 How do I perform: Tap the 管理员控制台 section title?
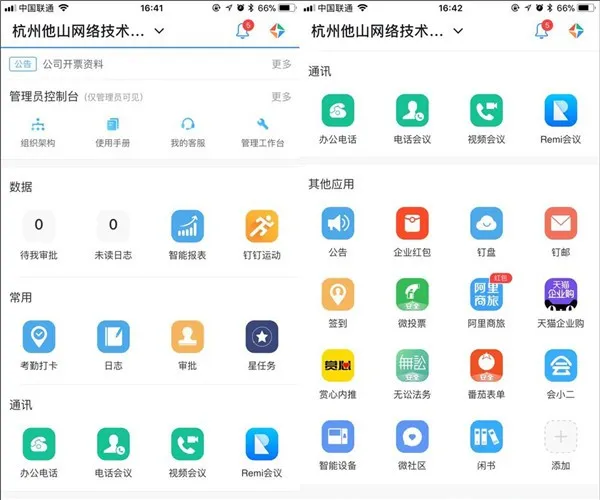coord(44,96)
